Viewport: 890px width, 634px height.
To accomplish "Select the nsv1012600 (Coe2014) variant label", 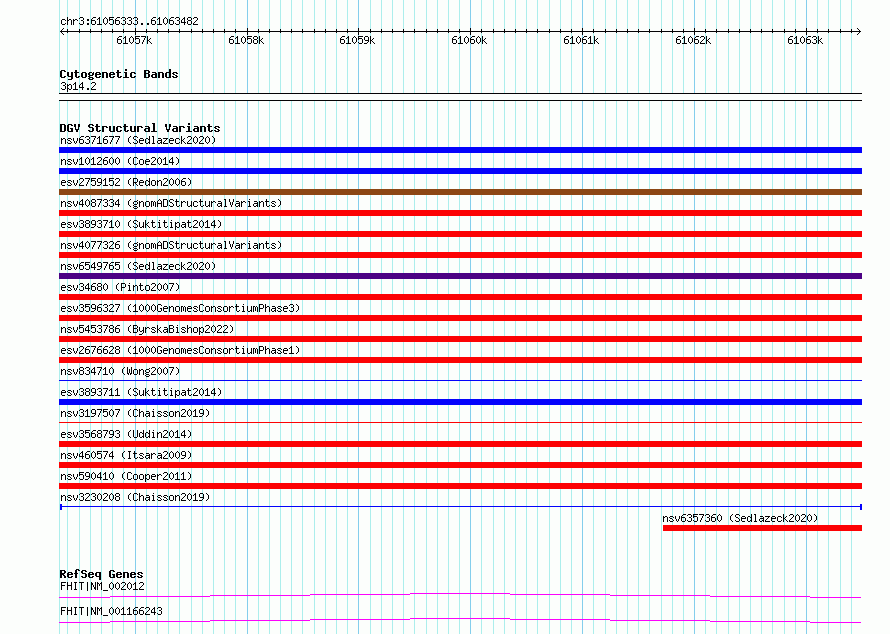I will [120, 161].
